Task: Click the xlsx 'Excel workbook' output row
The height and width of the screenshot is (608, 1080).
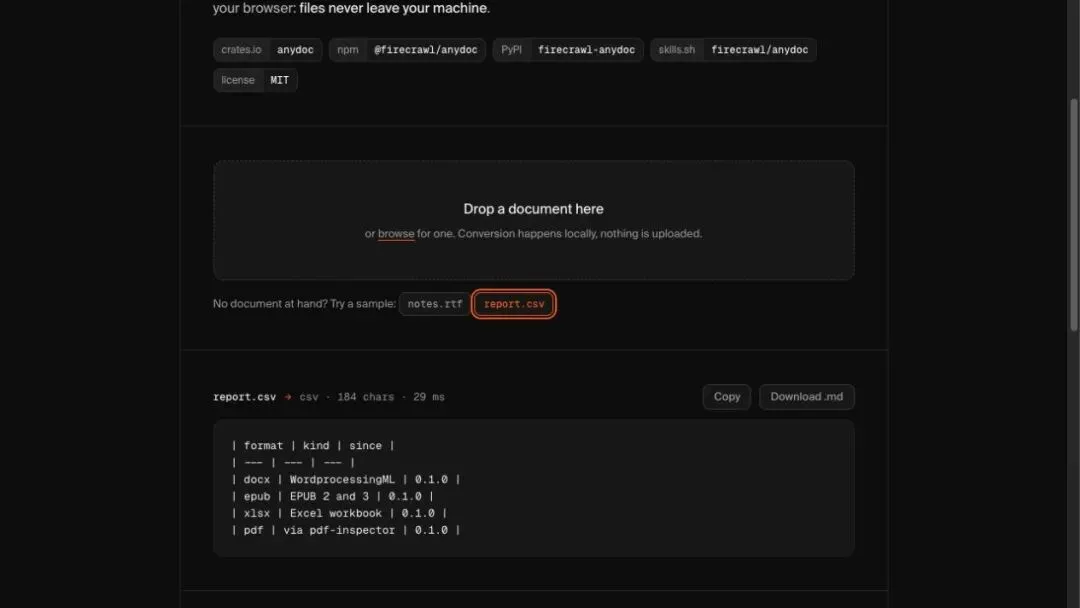Action: tap(339, 513)
